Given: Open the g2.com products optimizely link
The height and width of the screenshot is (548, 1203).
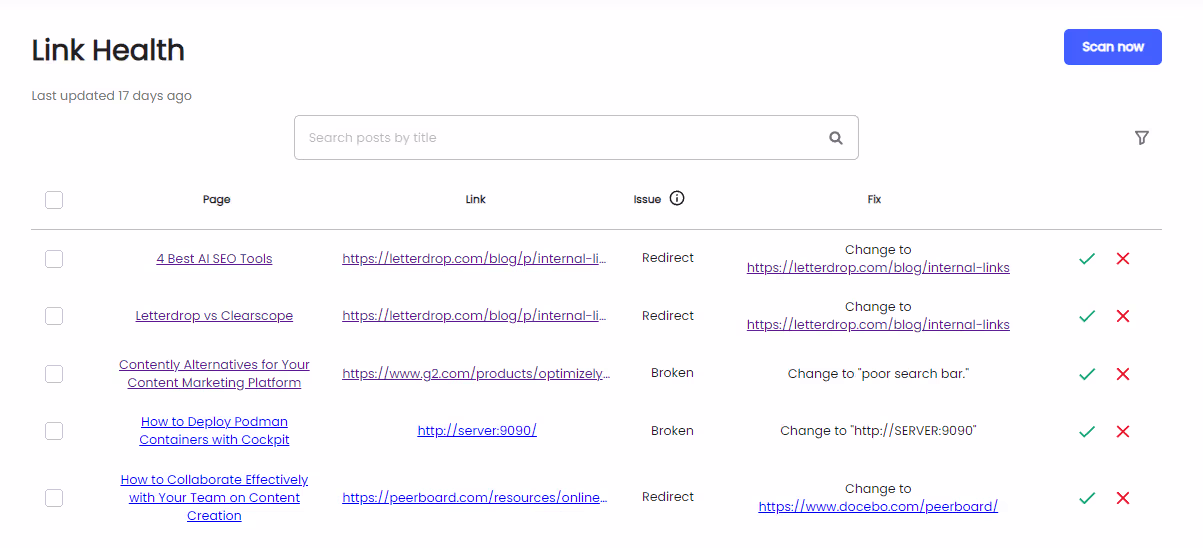Looking at the screenshot, I should click(x=475, y=373).
